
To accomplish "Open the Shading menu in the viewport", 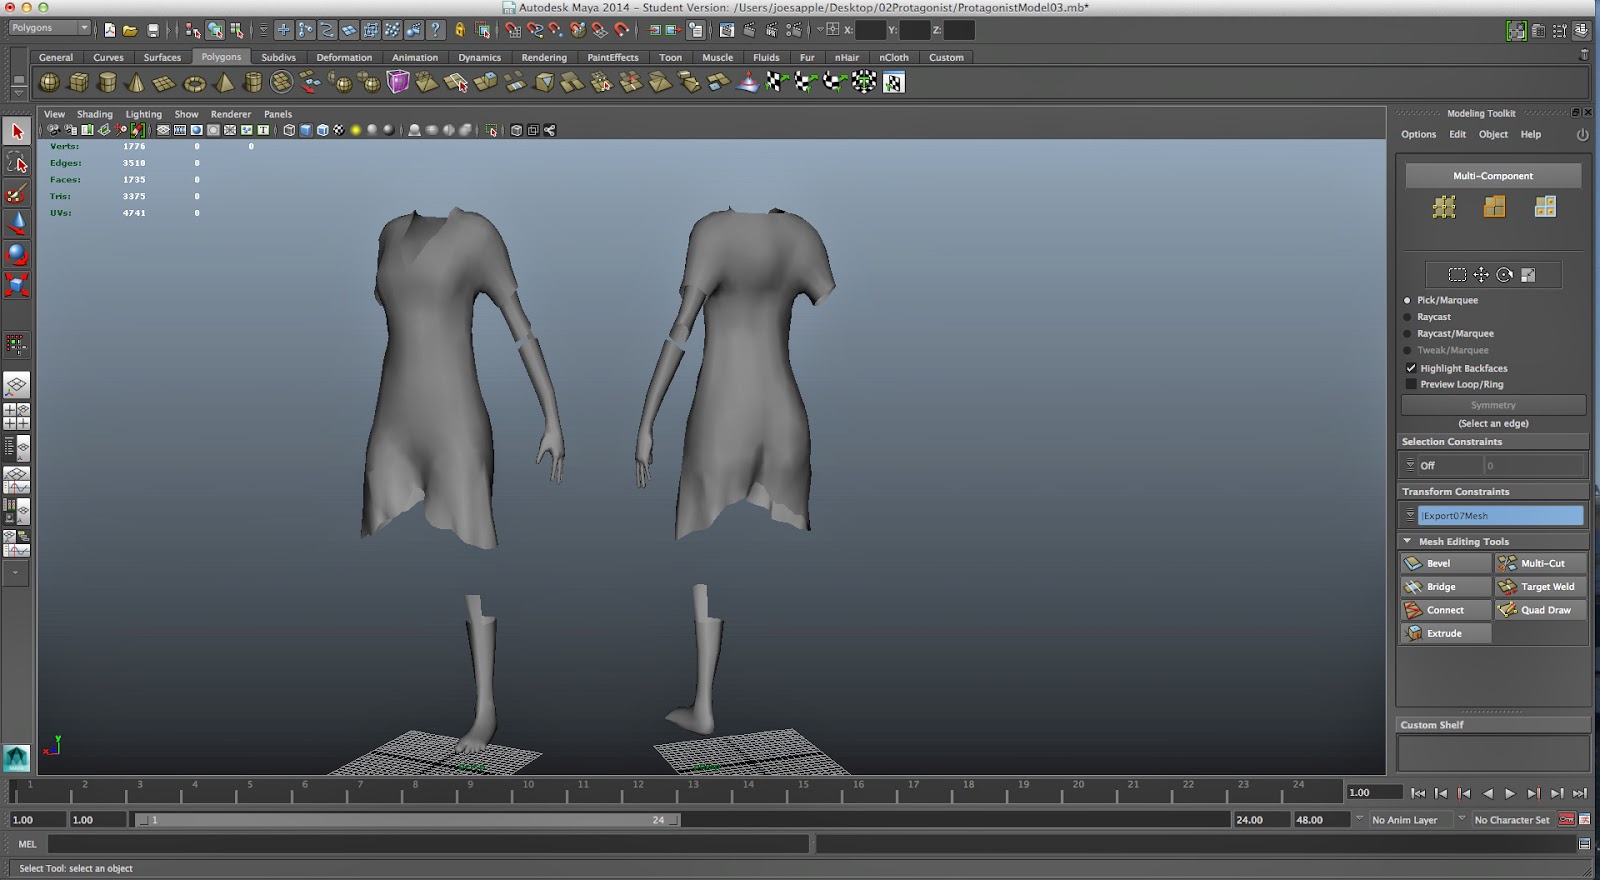I will click(94, 114).
